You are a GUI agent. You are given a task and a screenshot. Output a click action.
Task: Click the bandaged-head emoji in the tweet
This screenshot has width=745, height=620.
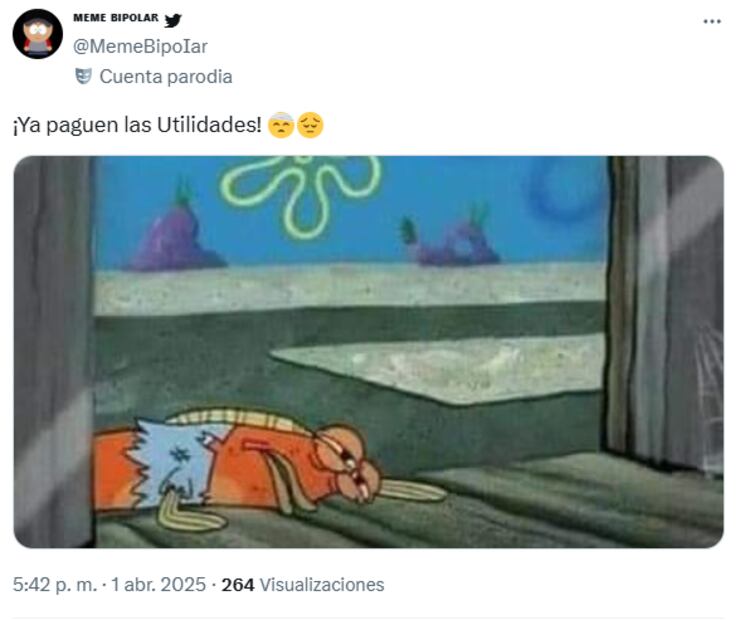[281, 125]
